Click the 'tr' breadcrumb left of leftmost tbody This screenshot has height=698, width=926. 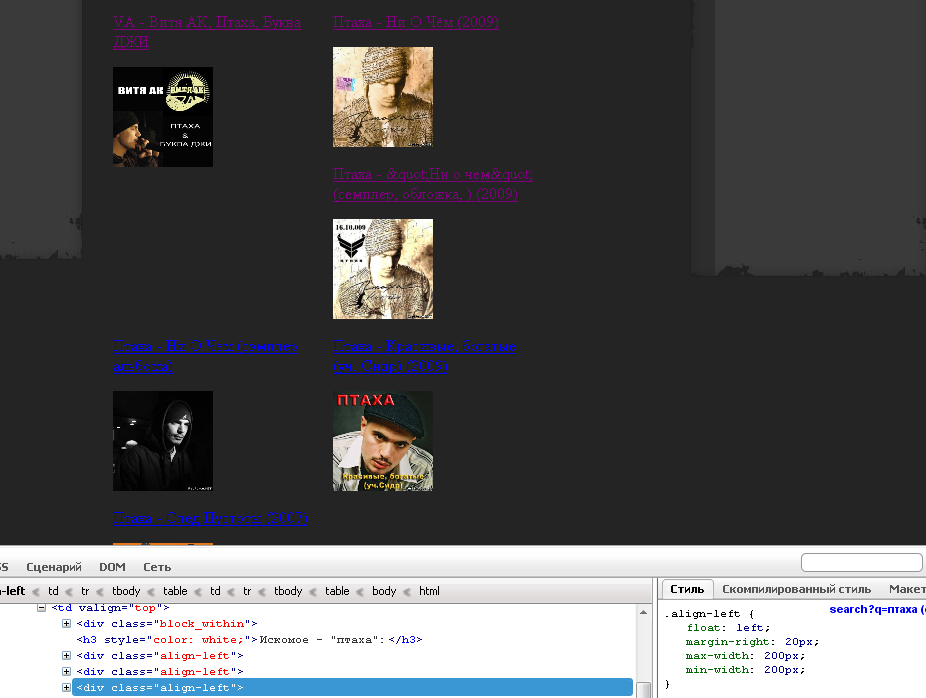point(85,591)
